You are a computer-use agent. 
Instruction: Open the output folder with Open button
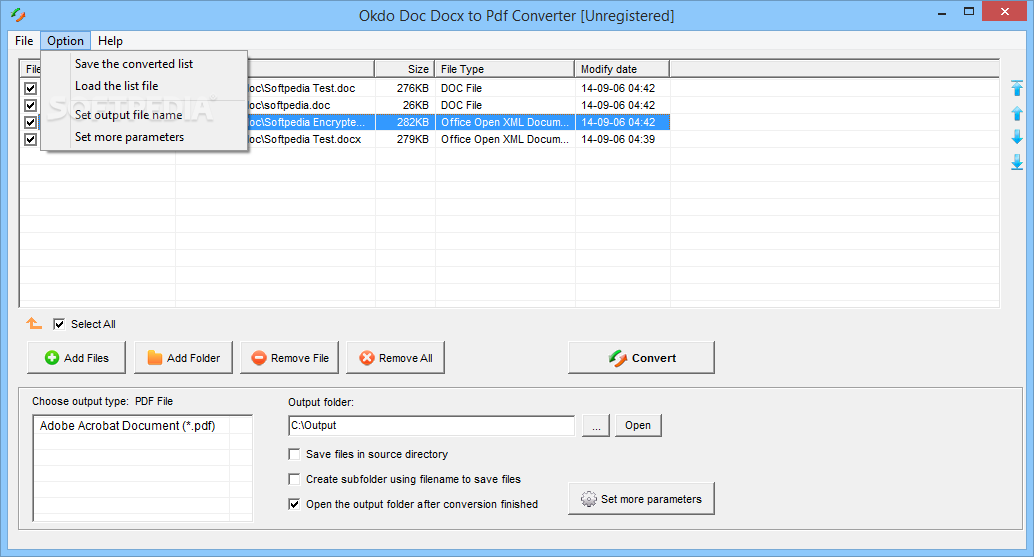pos(638,426)
